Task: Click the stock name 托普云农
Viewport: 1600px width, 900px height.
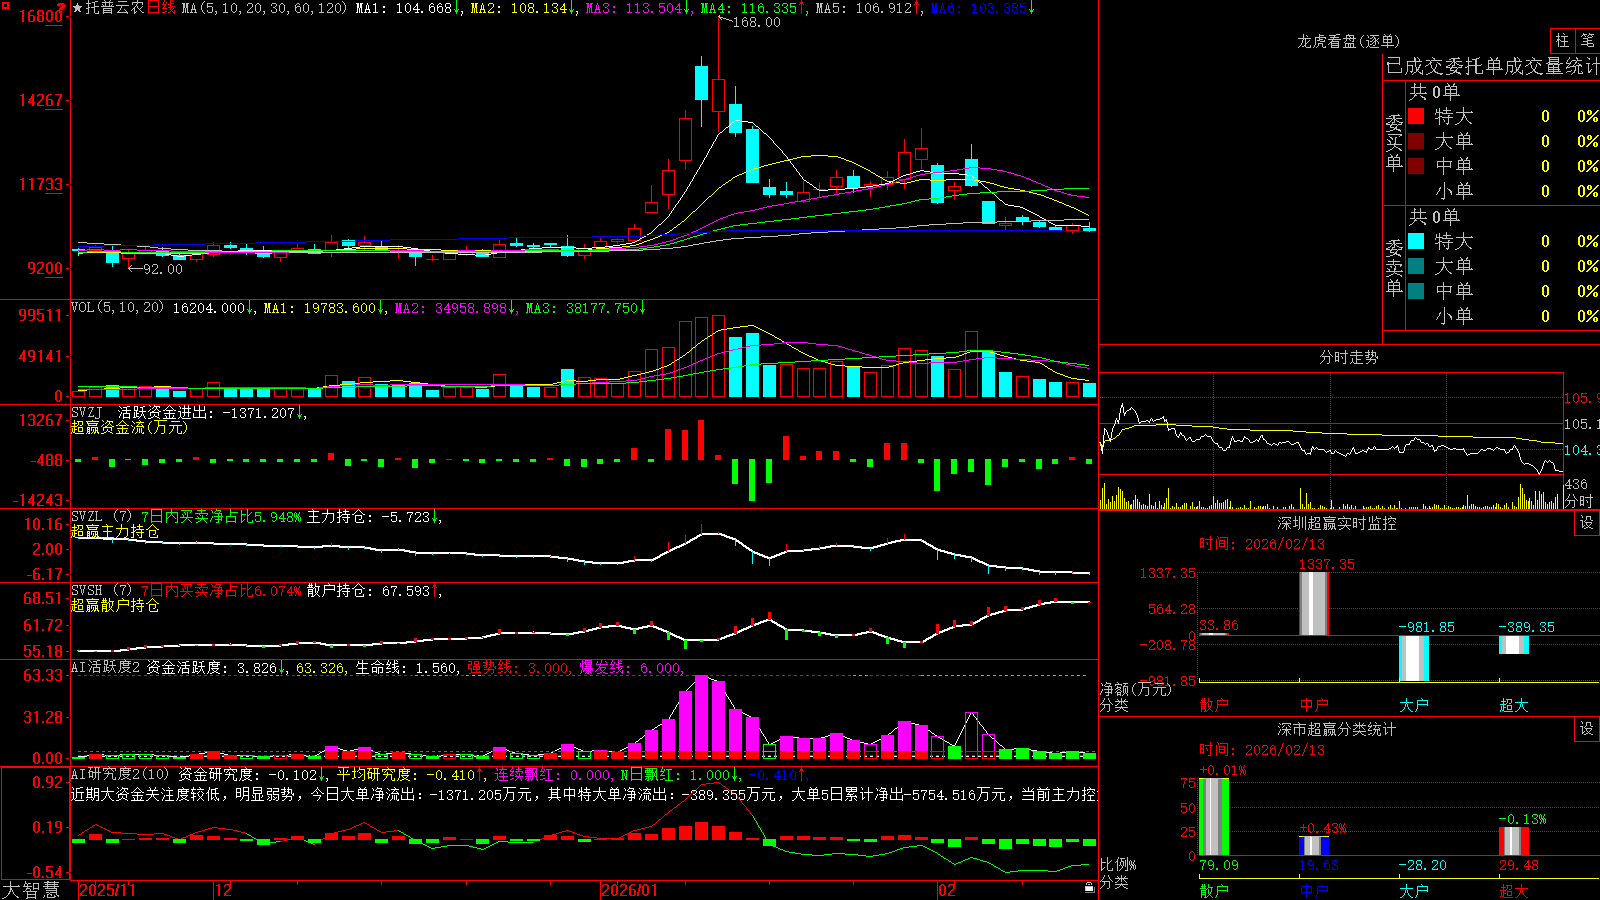Action: (115, 8)
